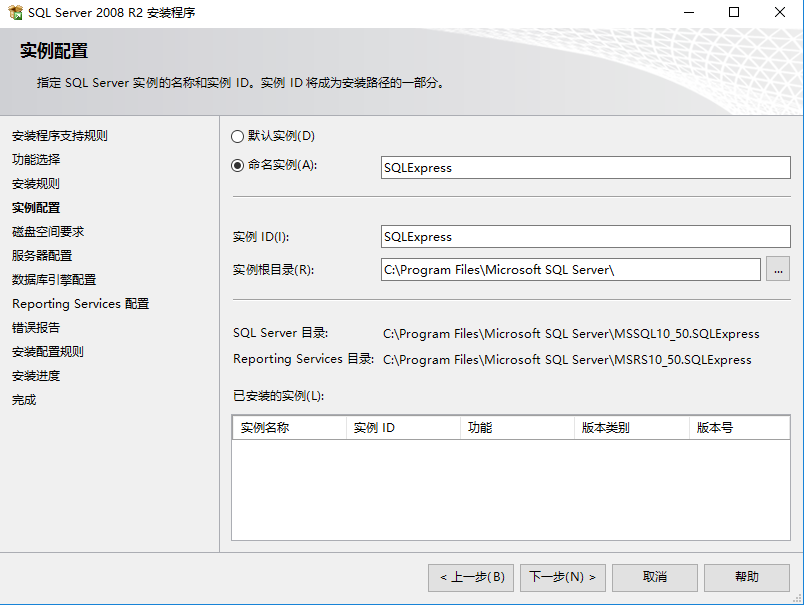Open the browse (...) button for root directory

tap(778, 270)
